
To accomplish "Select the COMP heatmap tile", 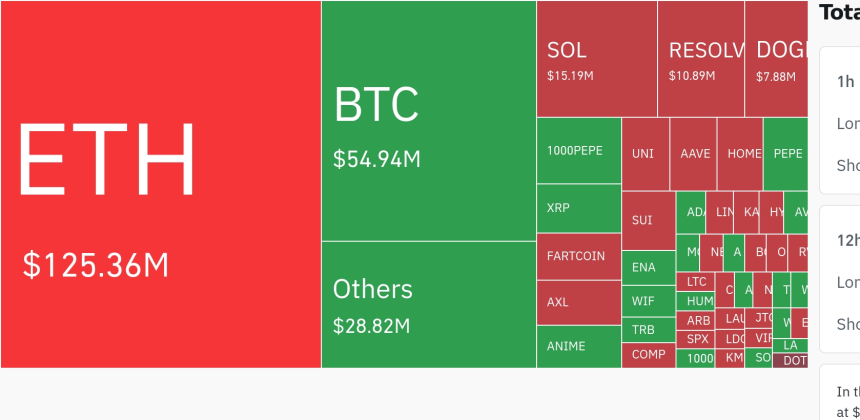I will point(649,355).
